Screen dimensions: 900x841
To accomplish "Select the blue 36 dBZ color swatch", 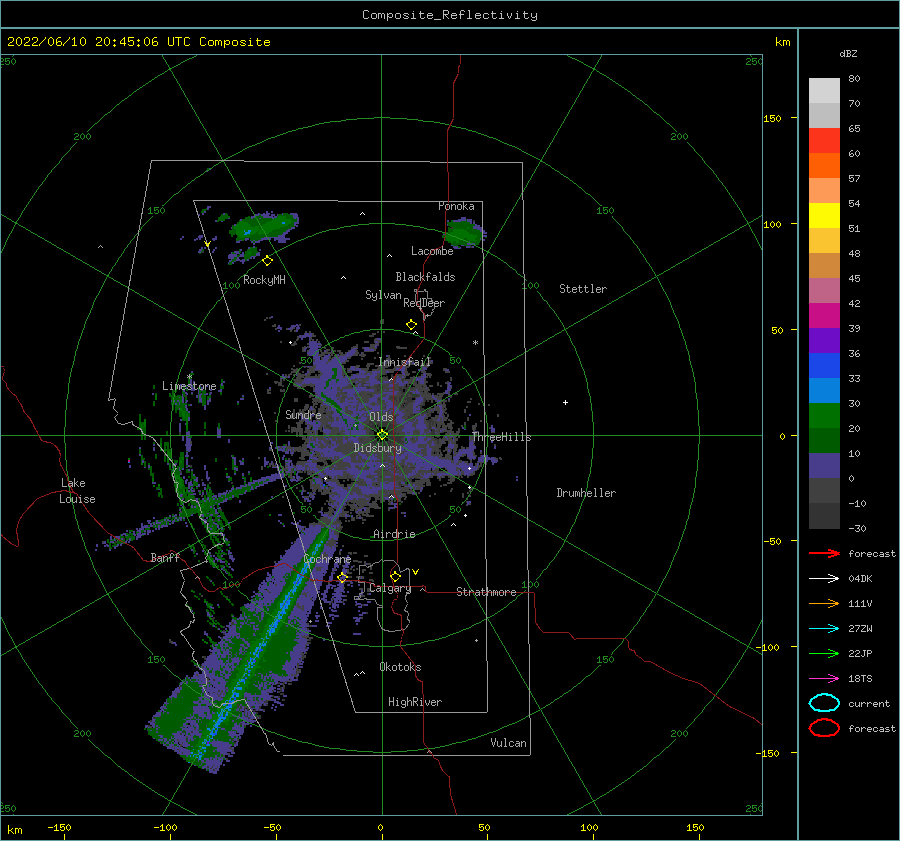I will coord(824,365).
